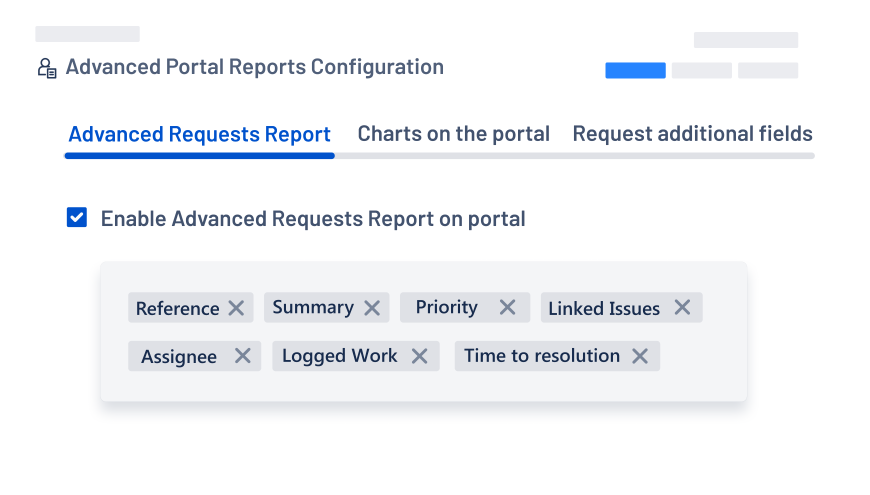Click the portal reports configuration icon

click(x=47, y=68)
